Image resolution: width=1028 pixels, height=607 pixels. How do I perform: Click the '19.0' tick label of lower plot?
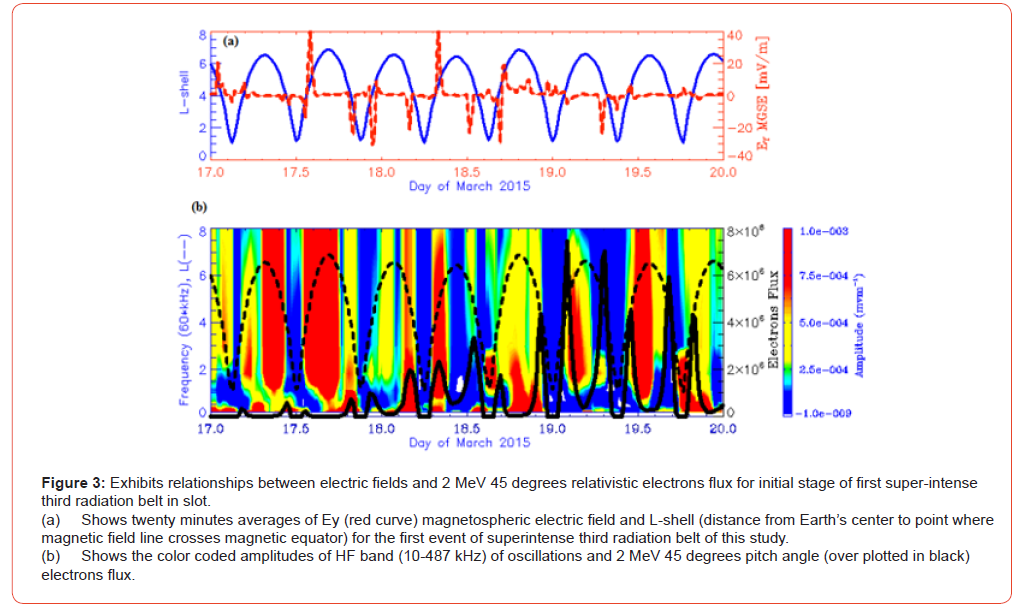552,429
